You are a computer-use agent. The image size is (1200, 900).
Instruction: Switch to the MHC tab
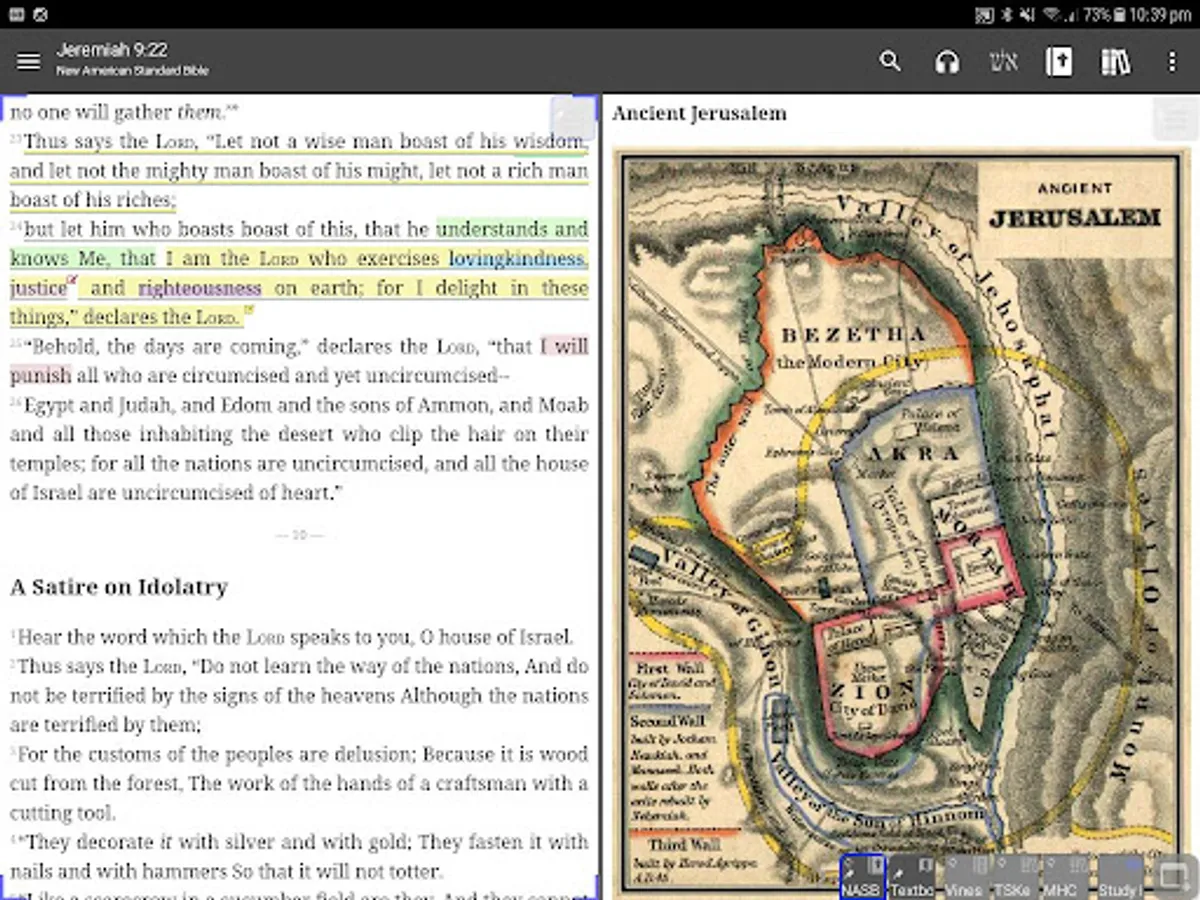pyautogui.click(x=1065, y=877)
